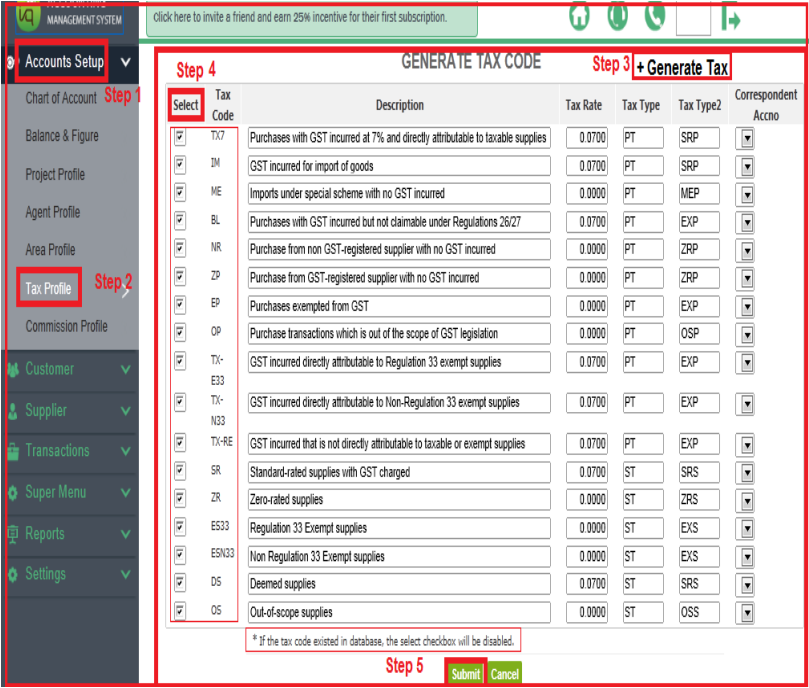Image resolution: width=809 pixels, height=688 pixels.
Task: Click the Customer people icon in sidebar
Action: 13,370
